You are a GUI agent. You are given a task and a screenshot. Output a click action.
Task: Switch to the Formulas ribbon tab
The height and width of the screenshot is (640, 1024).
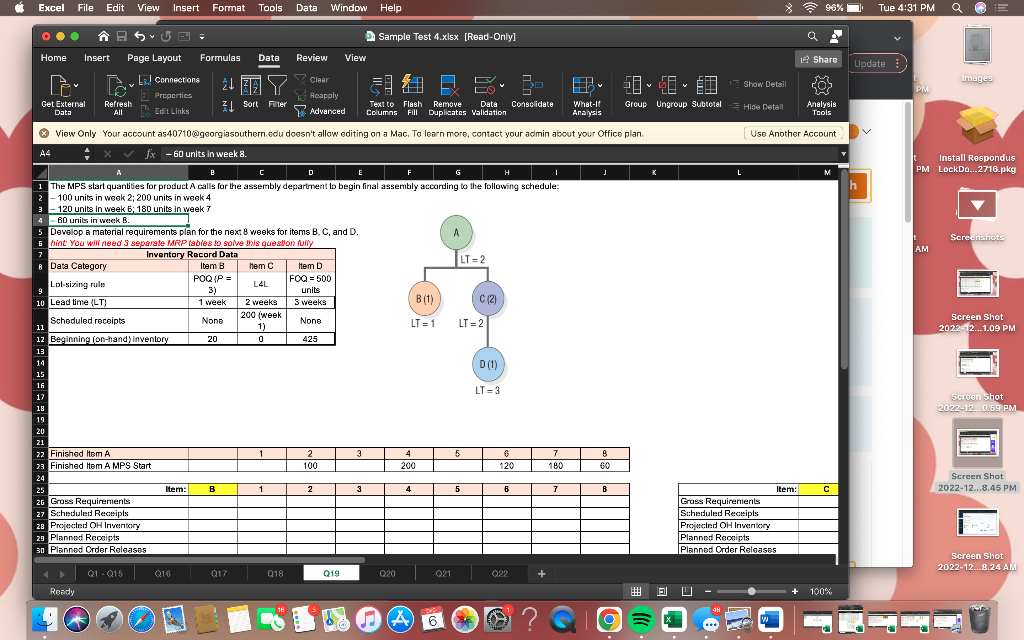[x=221, y=57]
